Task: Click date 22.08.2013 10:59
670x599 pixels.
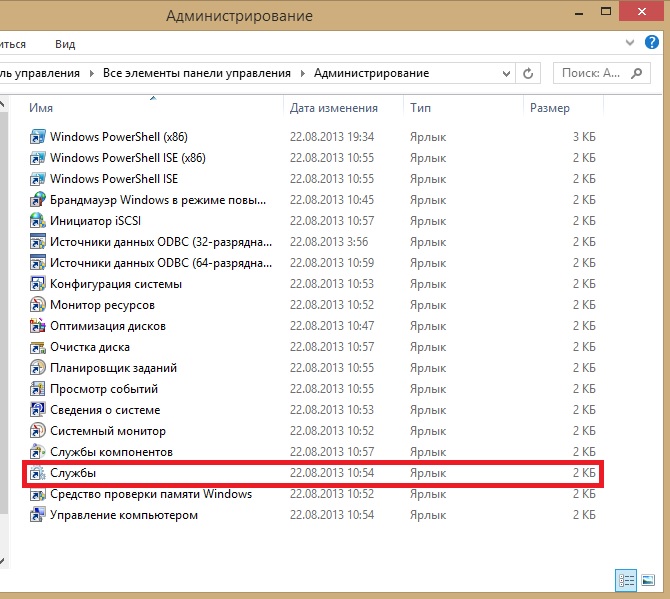Action: tap(332, 263)
